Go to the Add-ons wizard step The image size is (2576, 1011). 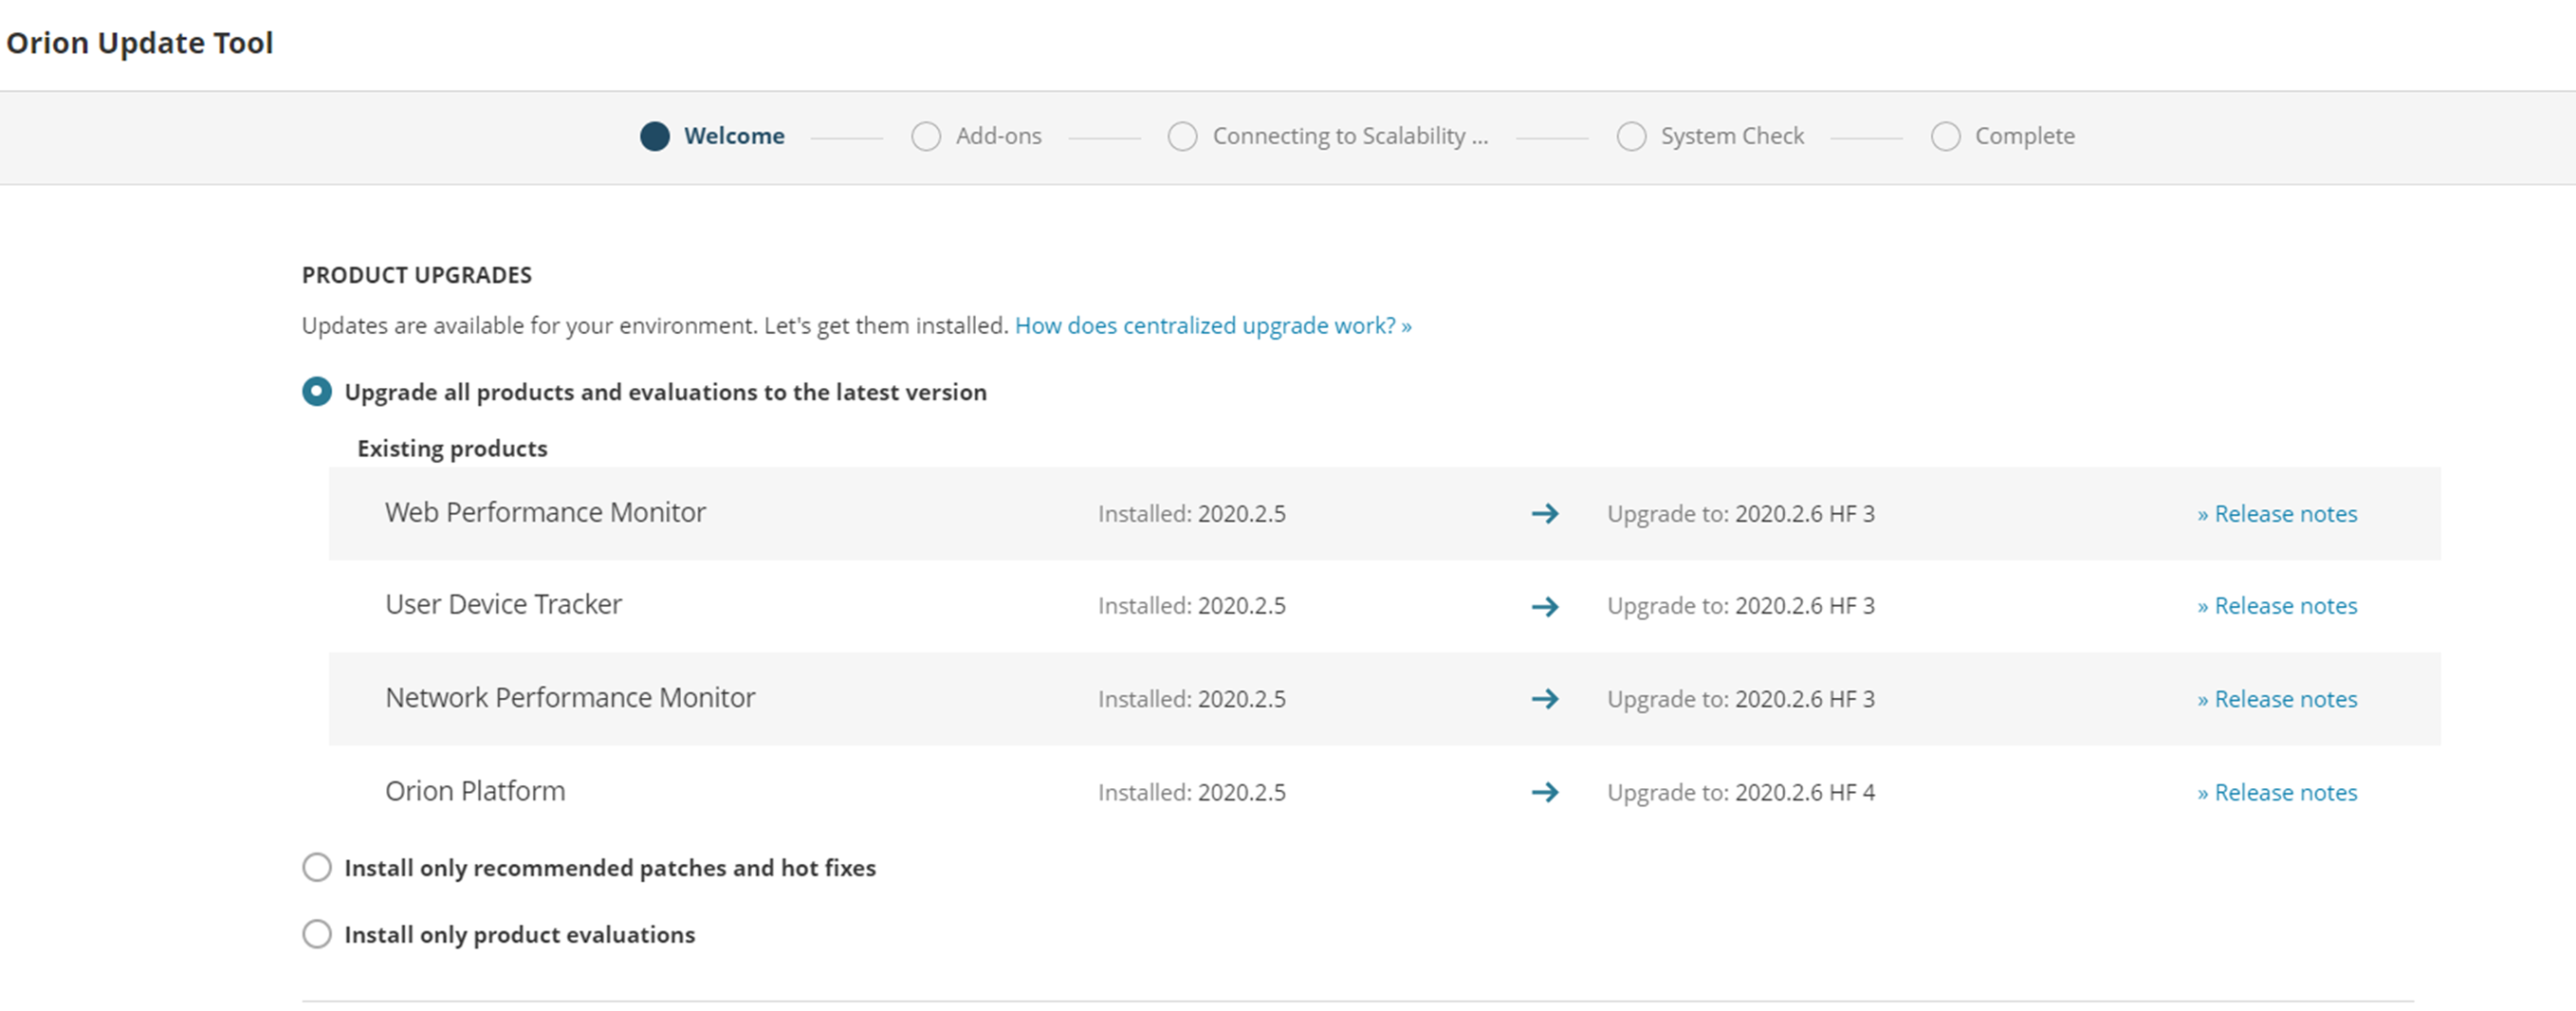point(998,136)
